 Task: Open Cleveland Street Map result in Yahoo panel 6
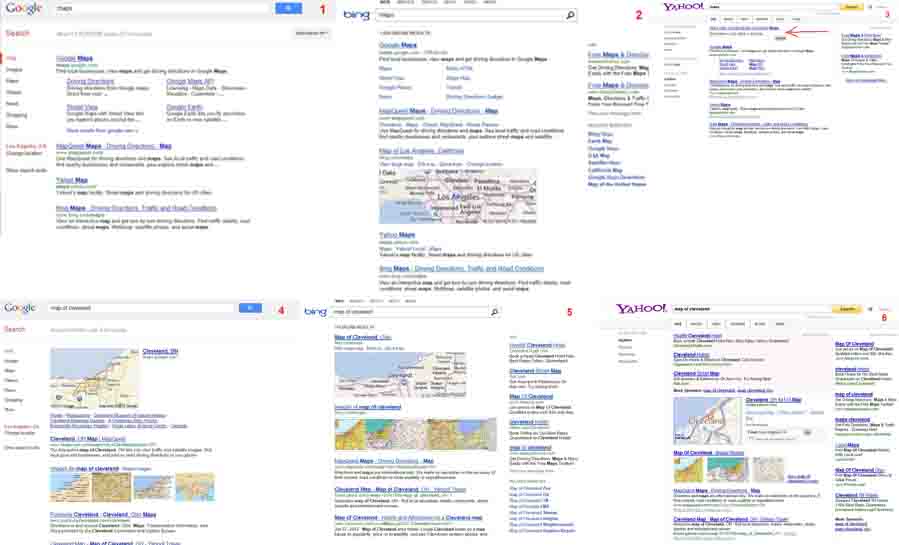(696, 374)
